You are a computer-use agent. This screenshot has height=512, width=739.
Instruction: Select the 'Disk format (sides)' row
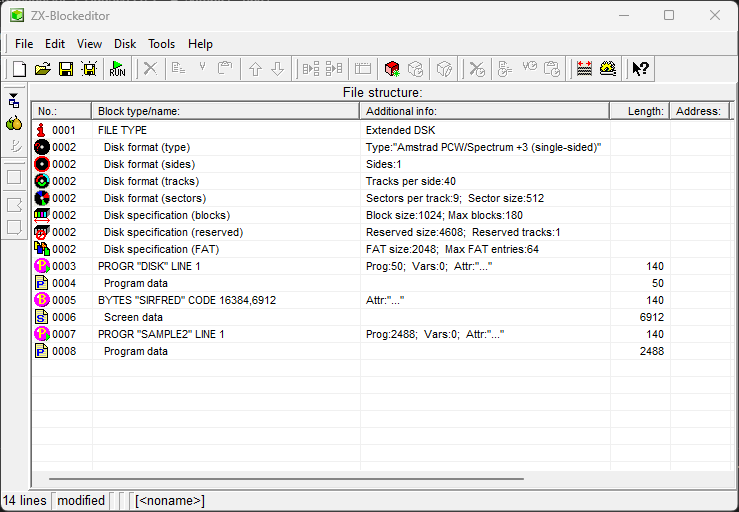381,164
